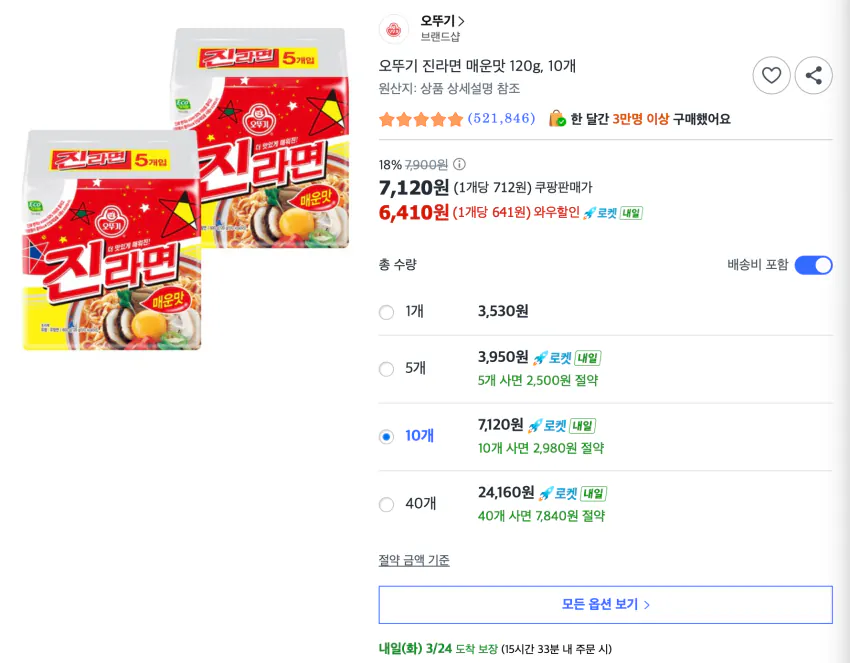The image size is (850, 663).
Task: Select the 40개 quantity option
Action: [386, 504]
